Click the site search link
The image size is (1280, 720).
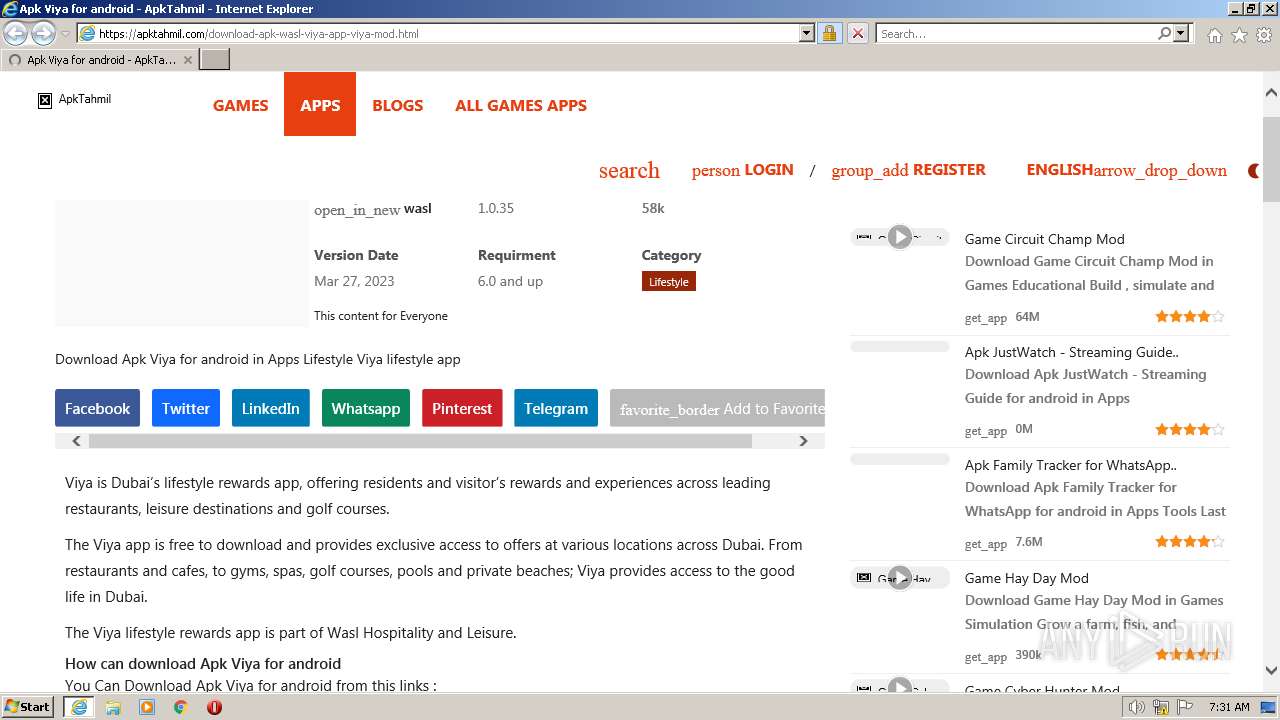click(x=629, y=170)
